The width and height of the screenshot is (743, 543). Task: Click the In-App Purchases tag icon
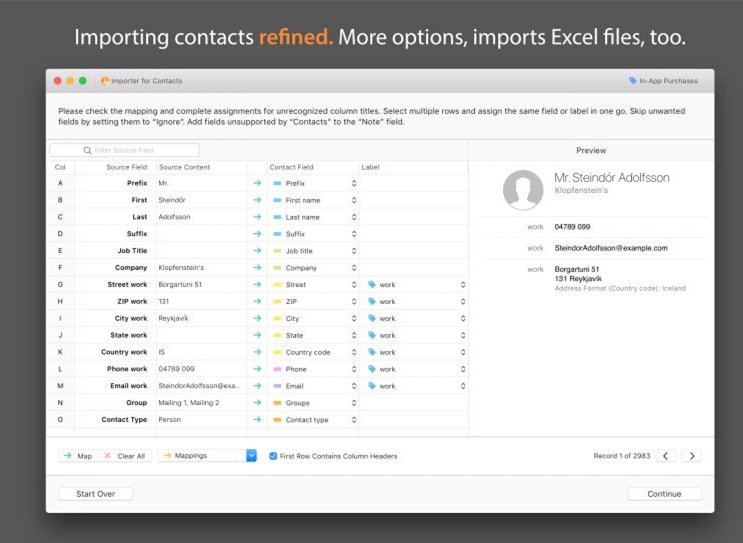coord(633,81)
